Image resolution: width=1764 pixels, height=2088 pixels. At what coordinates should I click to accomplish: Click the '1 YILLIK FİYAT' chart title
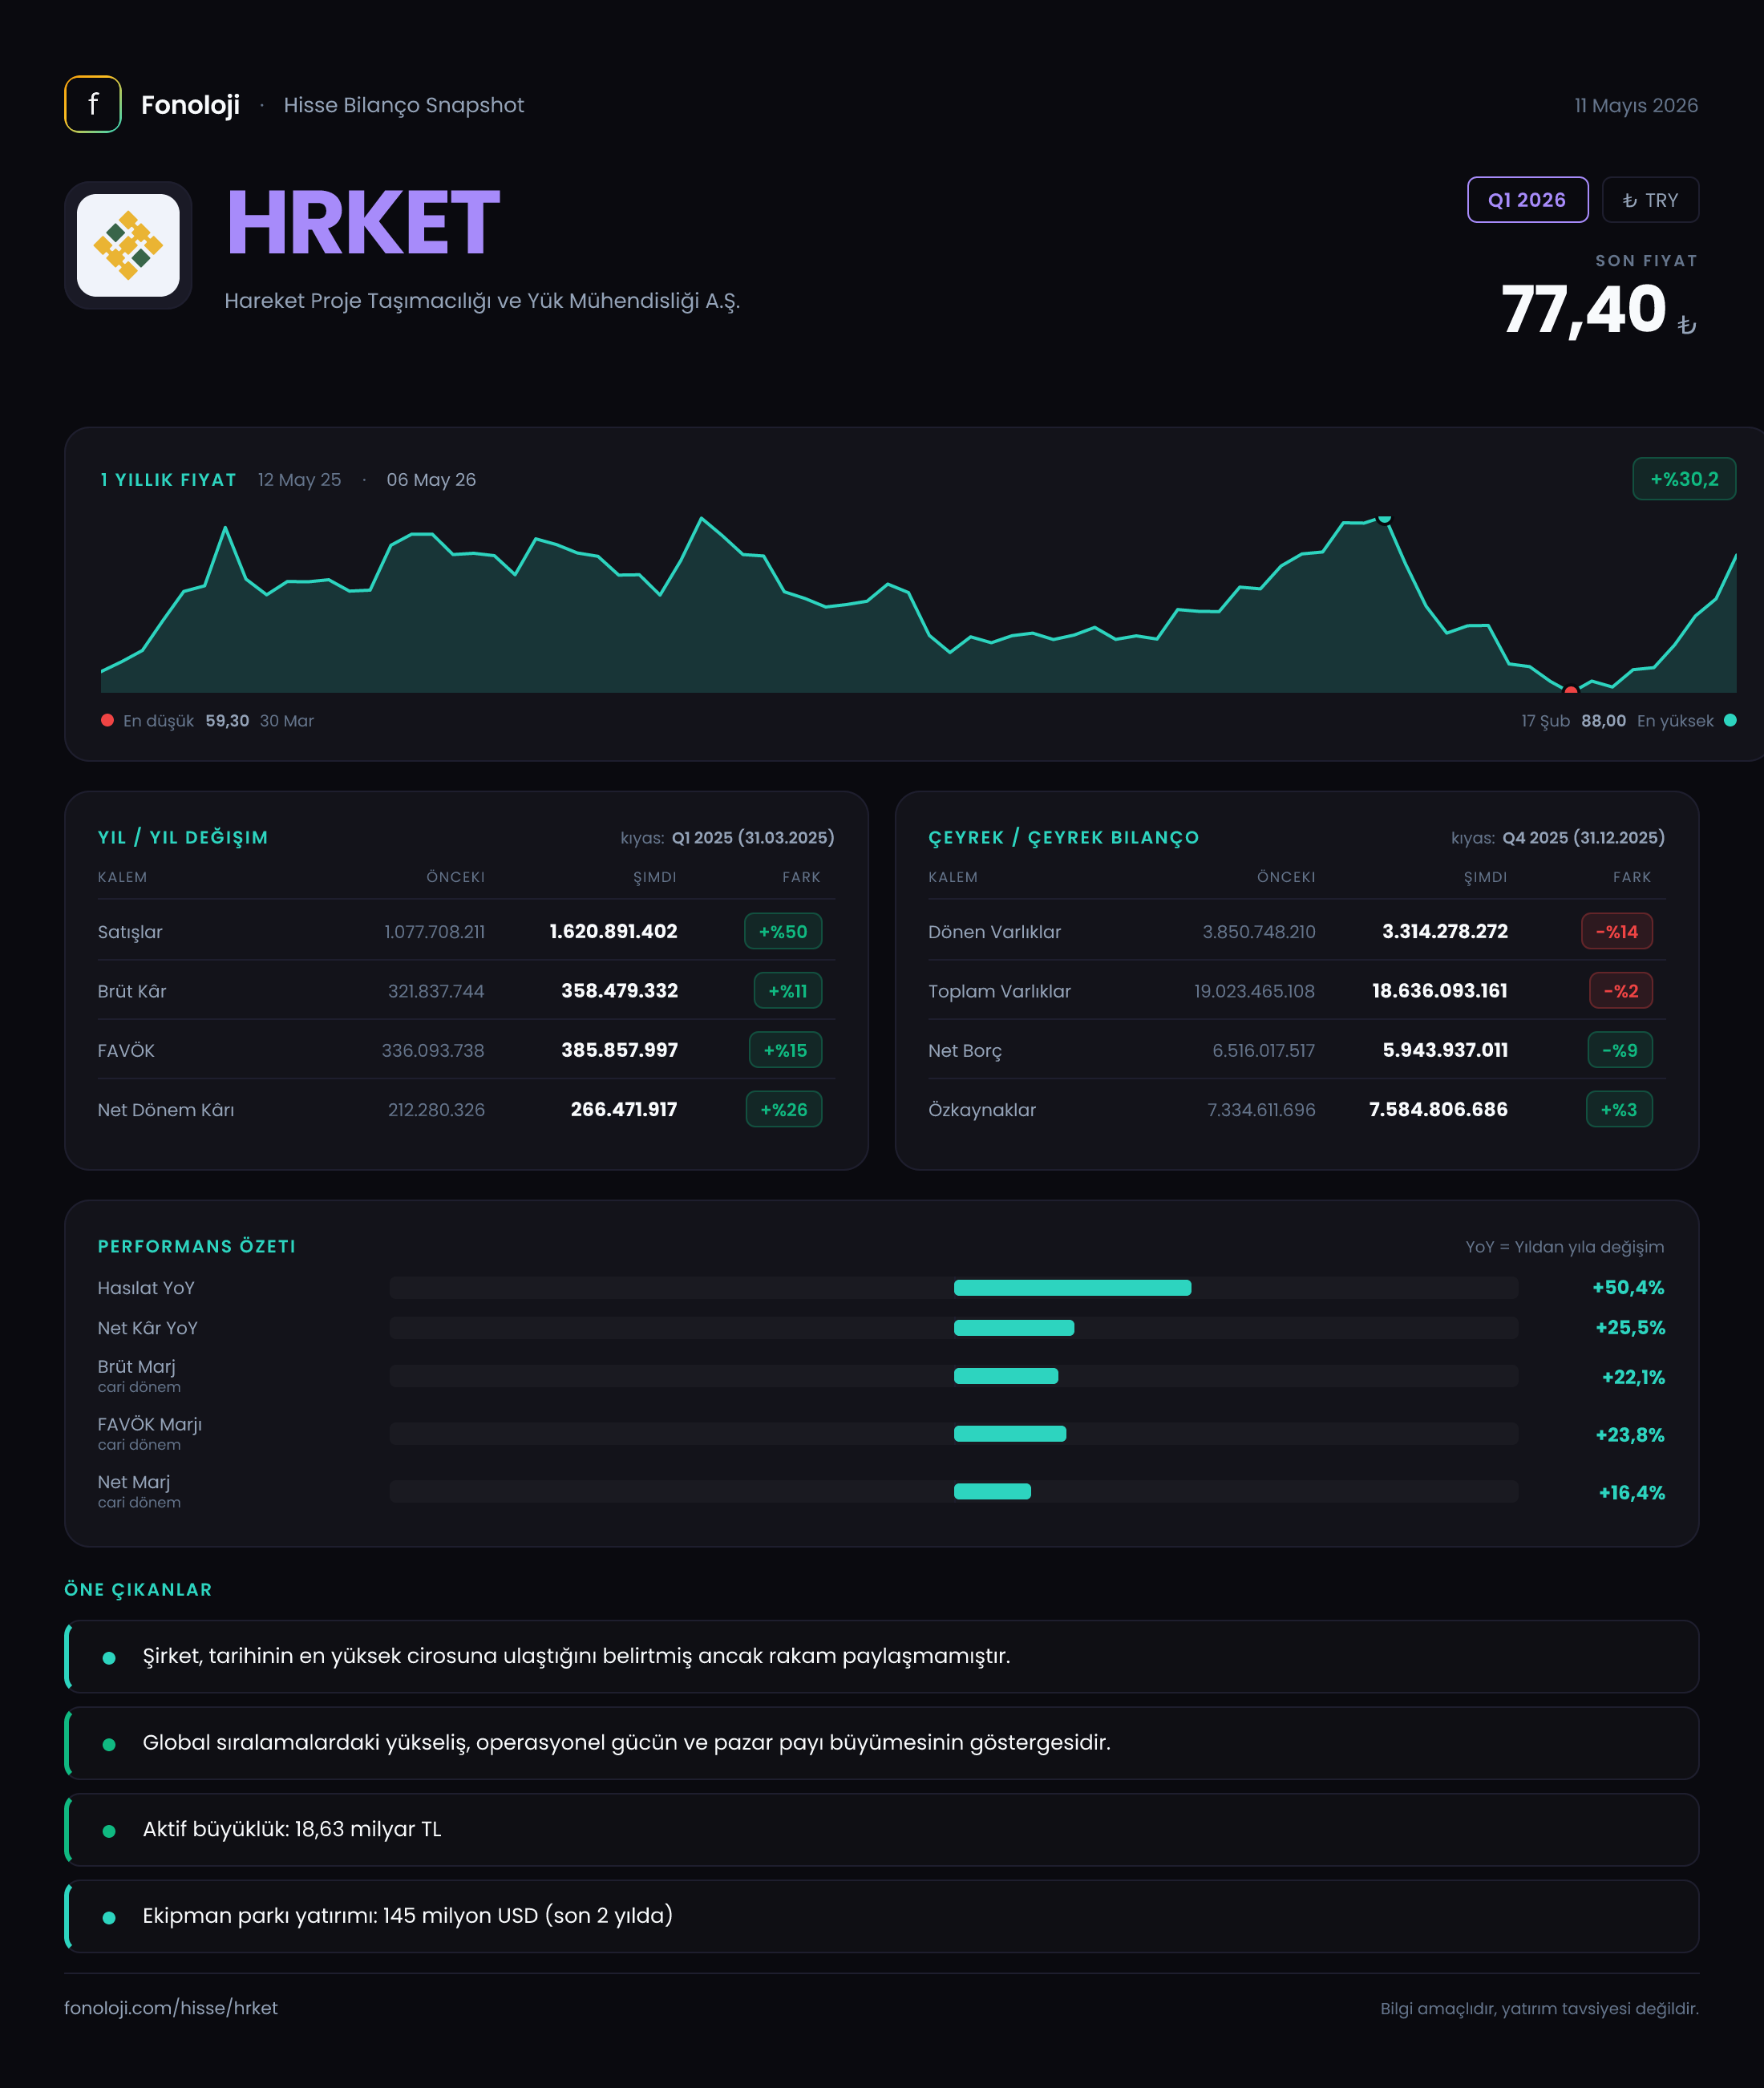[x=168, y=480]
